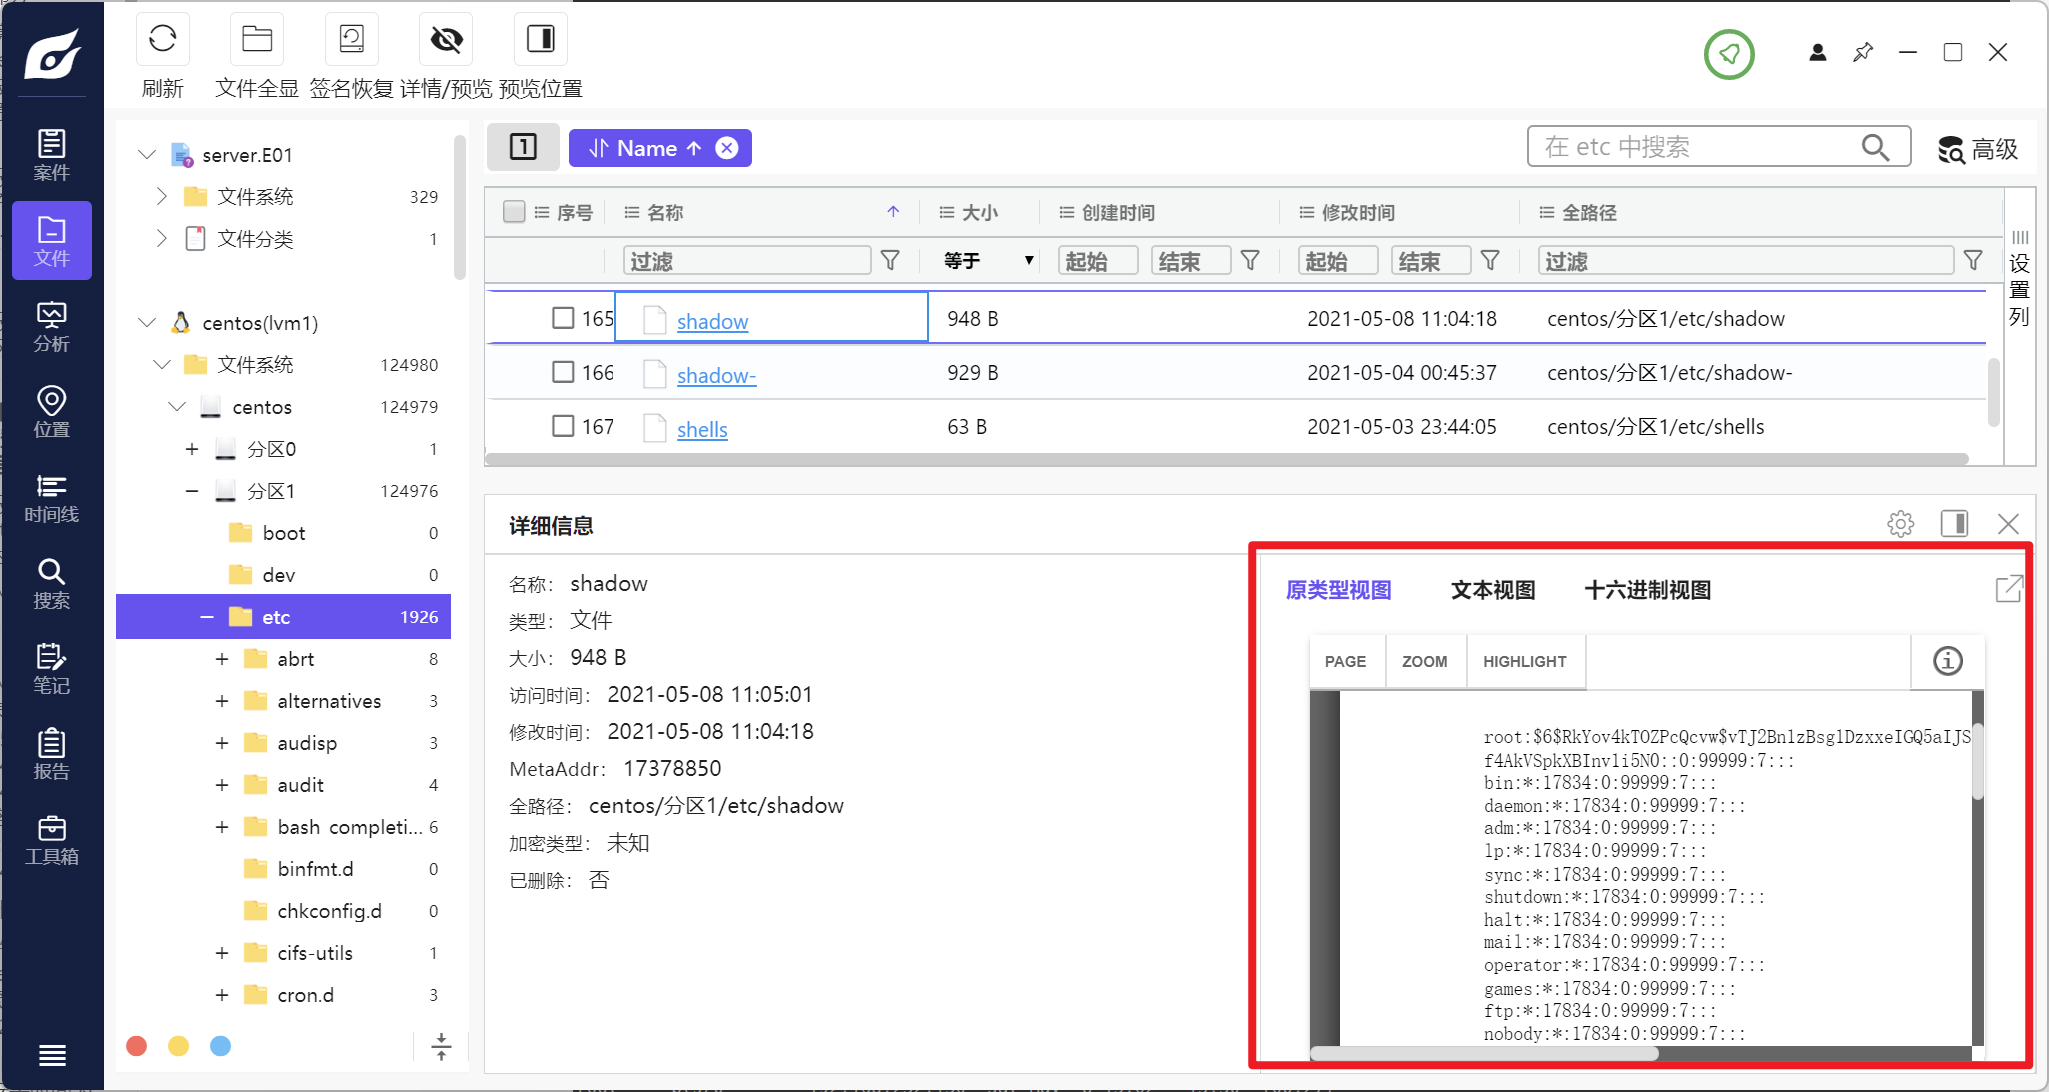
Task: Open the shadow file link
Action: pos(712,321)
